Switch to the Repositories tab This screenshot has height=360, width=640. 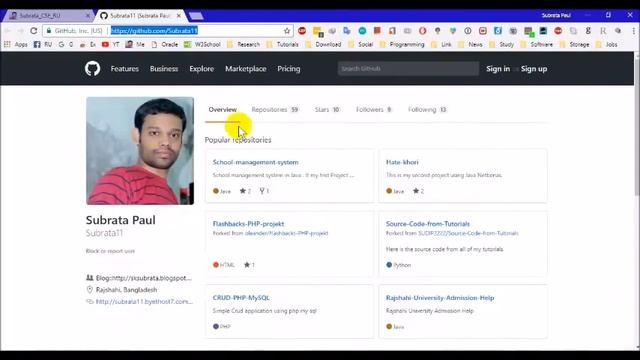(x=275, y=109)
